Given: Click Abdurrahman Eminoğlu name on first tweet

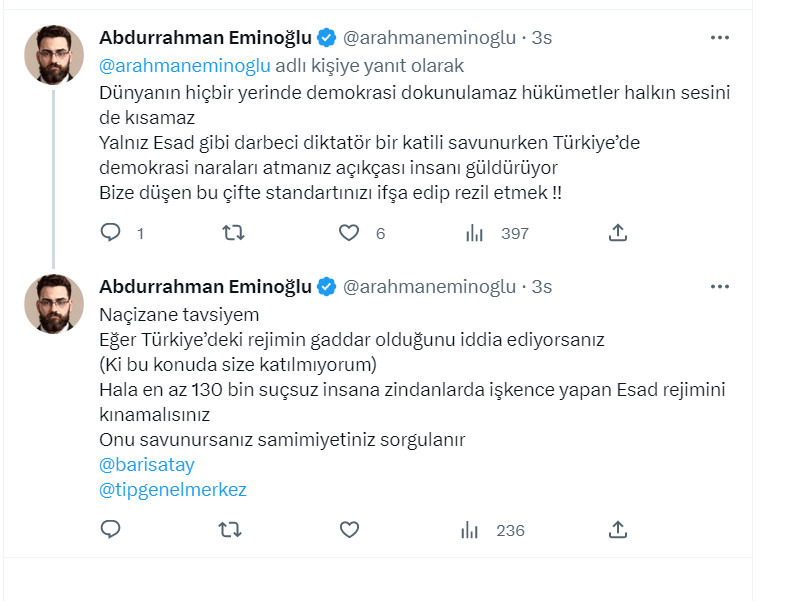Looking at the screenshot, I should [x=205, y=38].
